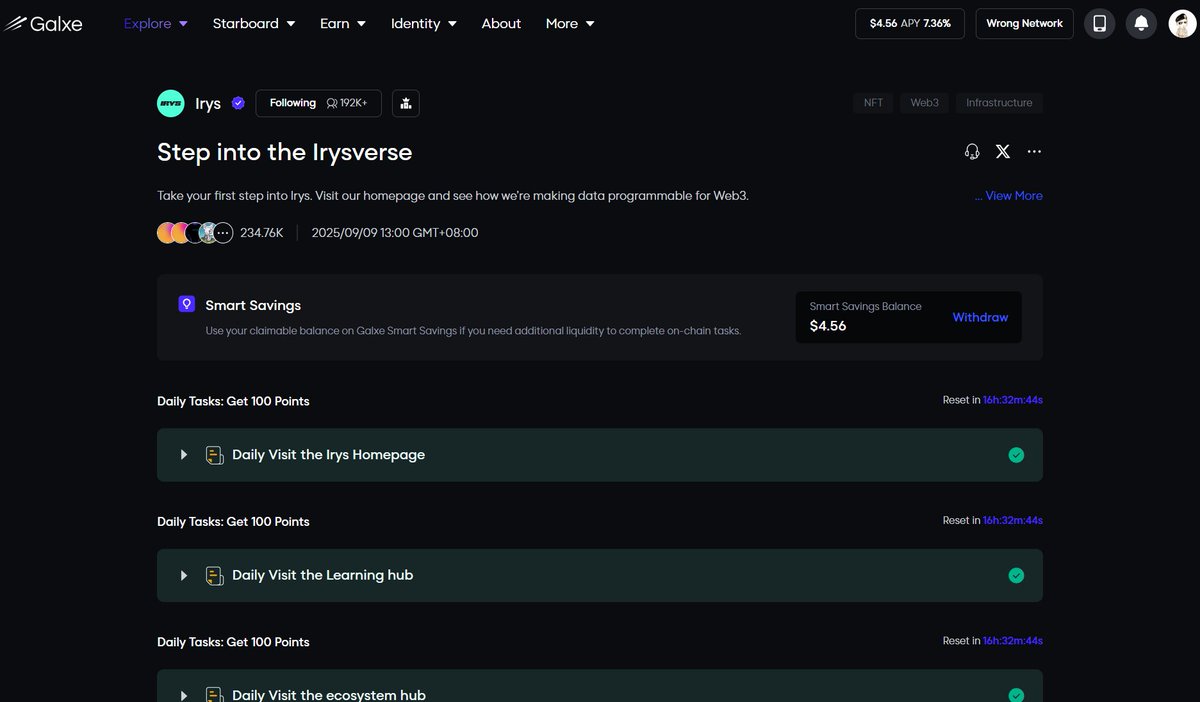Image resolution: width=1200 pixels, height=702 pixels.
Task: Open the Explore dropdown menu
Action: point(155,23)
